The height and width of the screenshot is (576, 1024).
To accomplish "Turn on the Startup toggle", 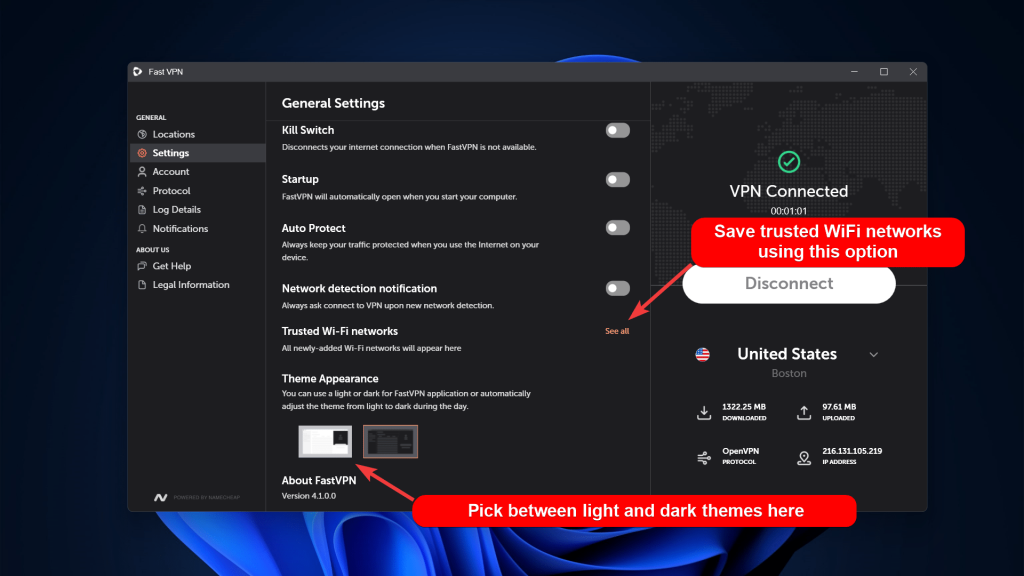I will point(617,180).
